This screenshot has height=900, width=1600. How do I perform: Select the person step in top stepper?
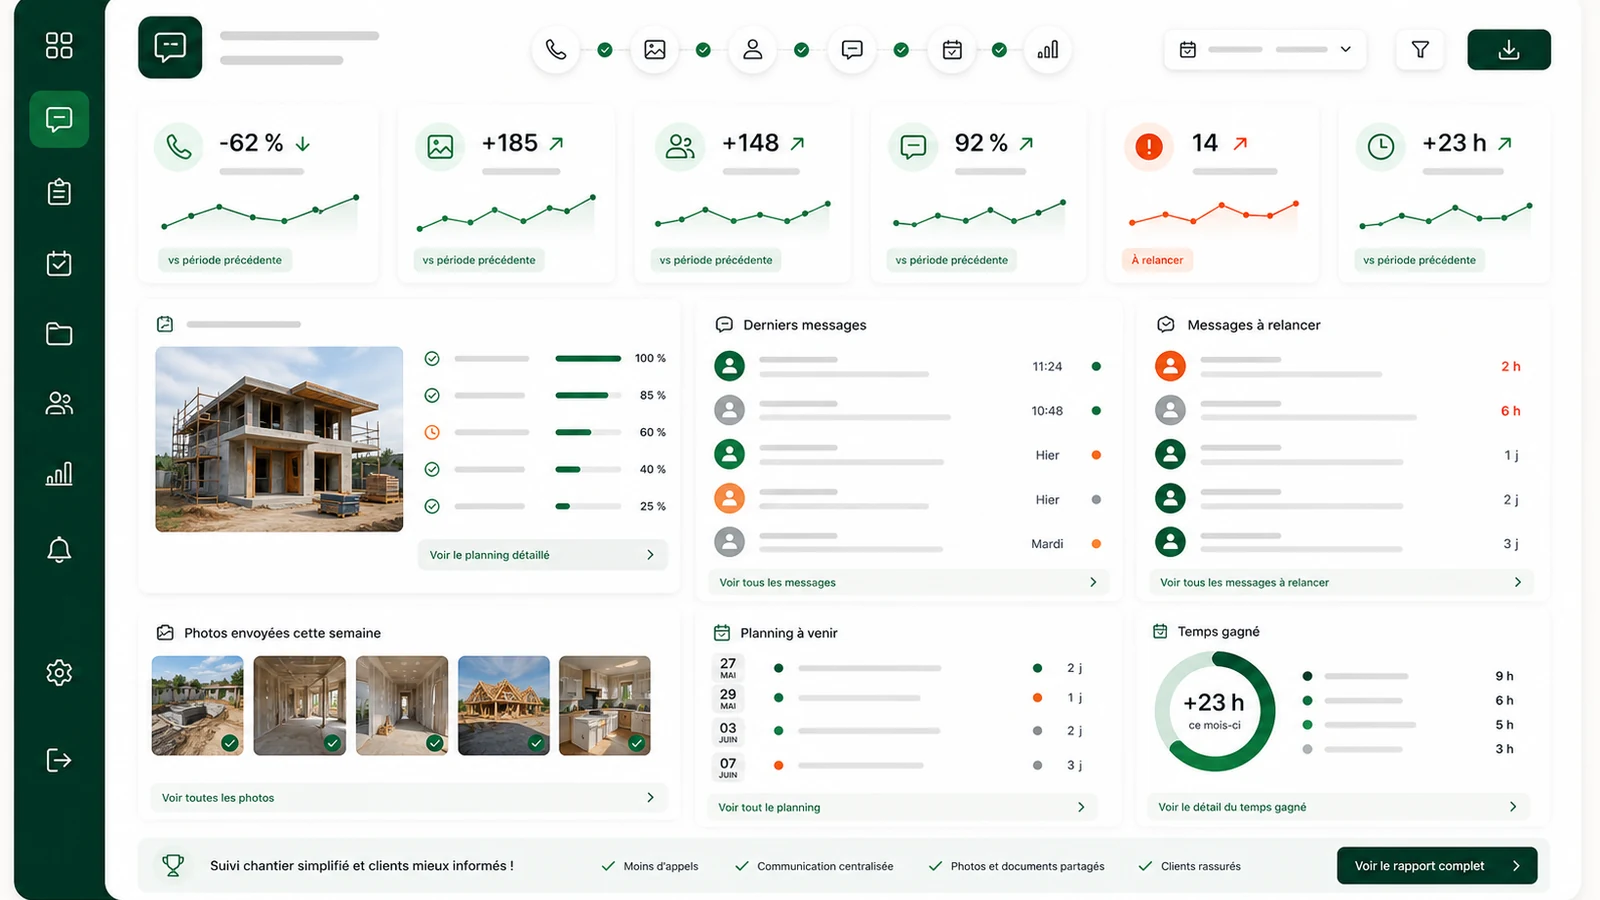[x=753, y=50]
